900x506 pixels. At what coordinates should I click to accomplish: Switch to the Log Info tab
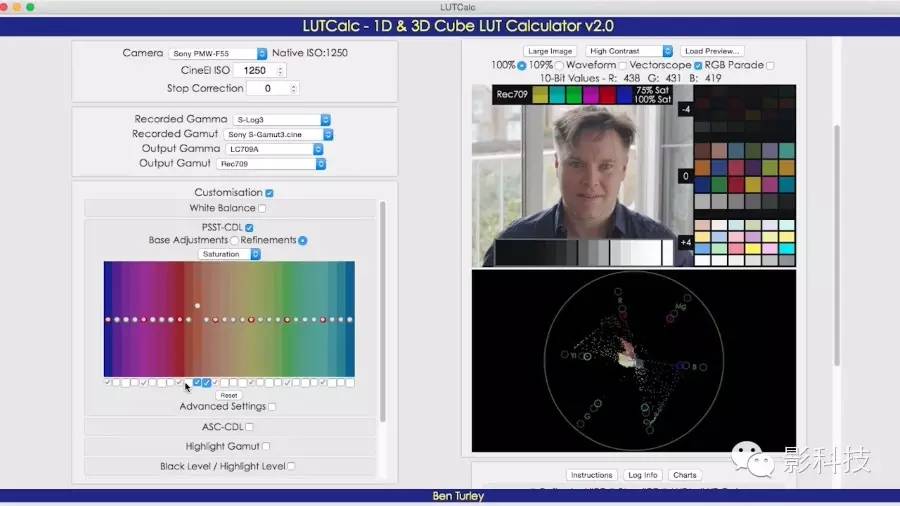tap(643, 475)
